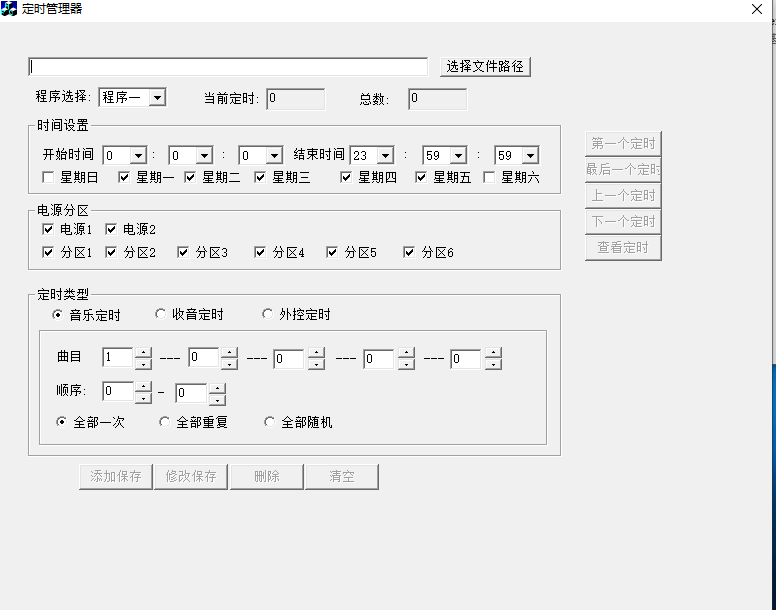Viewport: 776px width, 610px height.
Task: Uncheck the 星期四 checkbox
Action: [346, 177]
